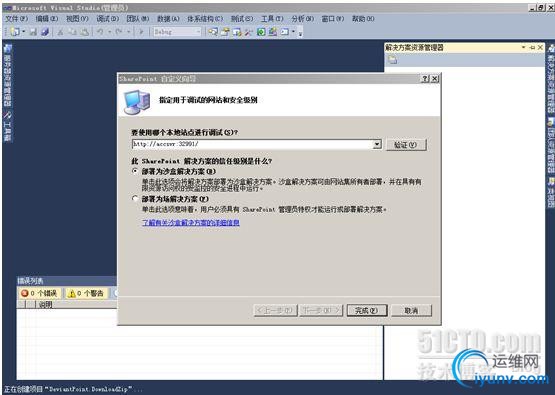This screenshot has width=555, height=395.
Task: Click the 完成 (Finish) button
Action: pos(367,310)
